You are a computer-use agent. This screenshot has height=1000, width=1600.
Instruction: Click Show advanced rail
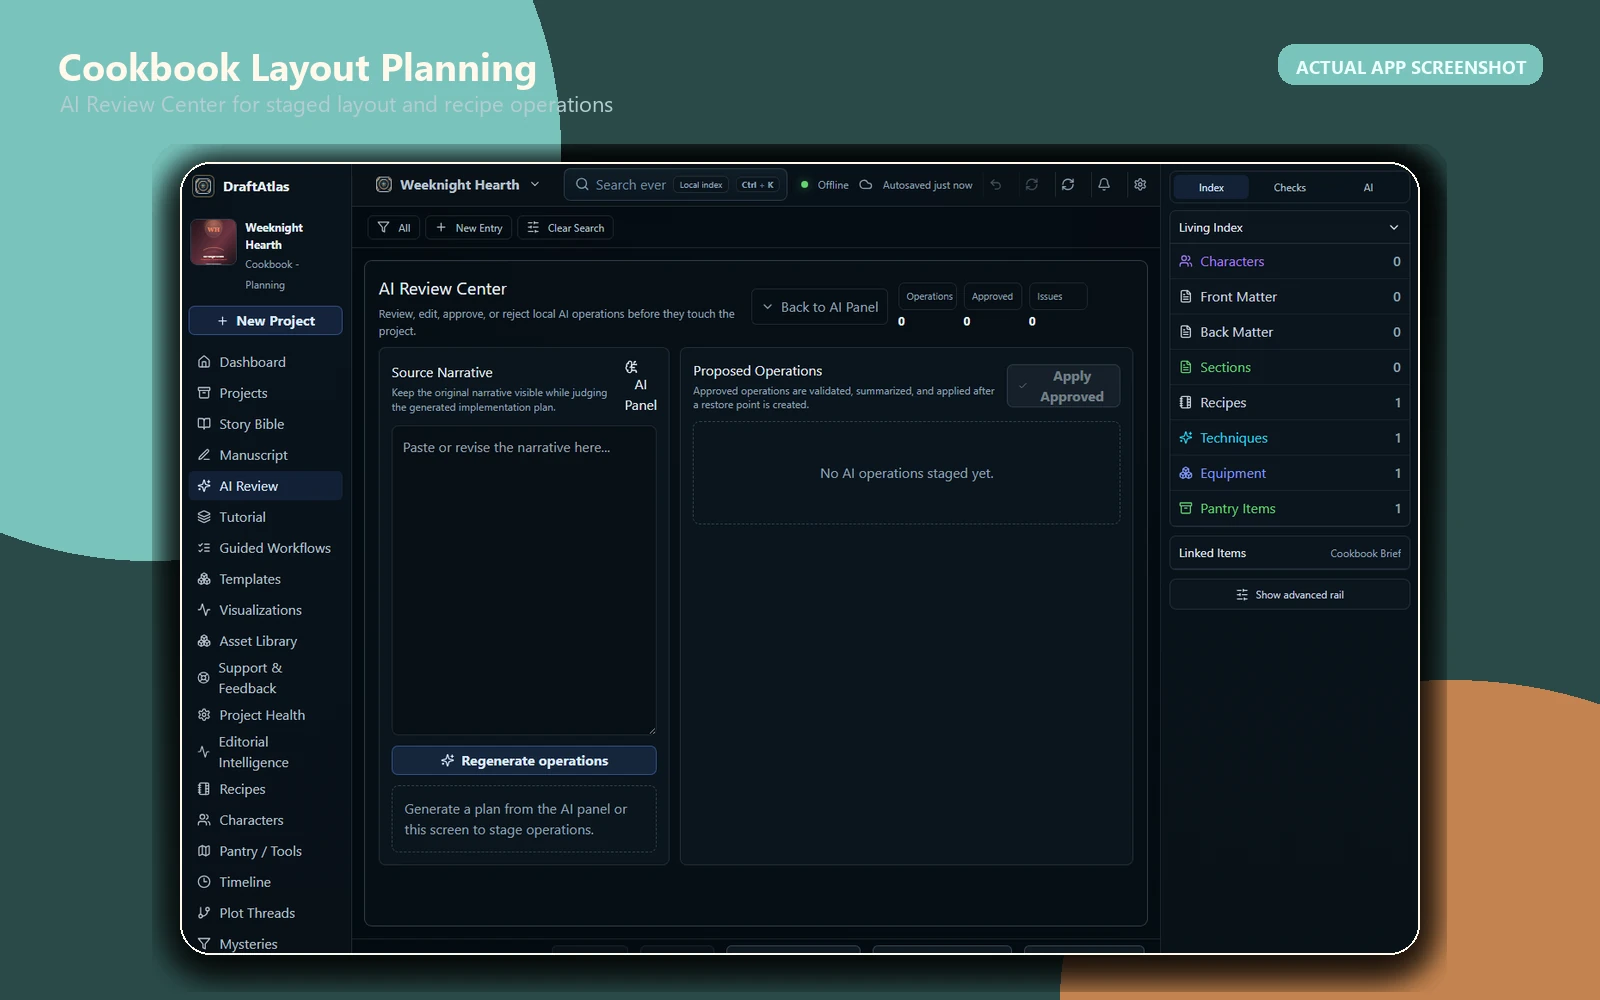[1290, 595]
